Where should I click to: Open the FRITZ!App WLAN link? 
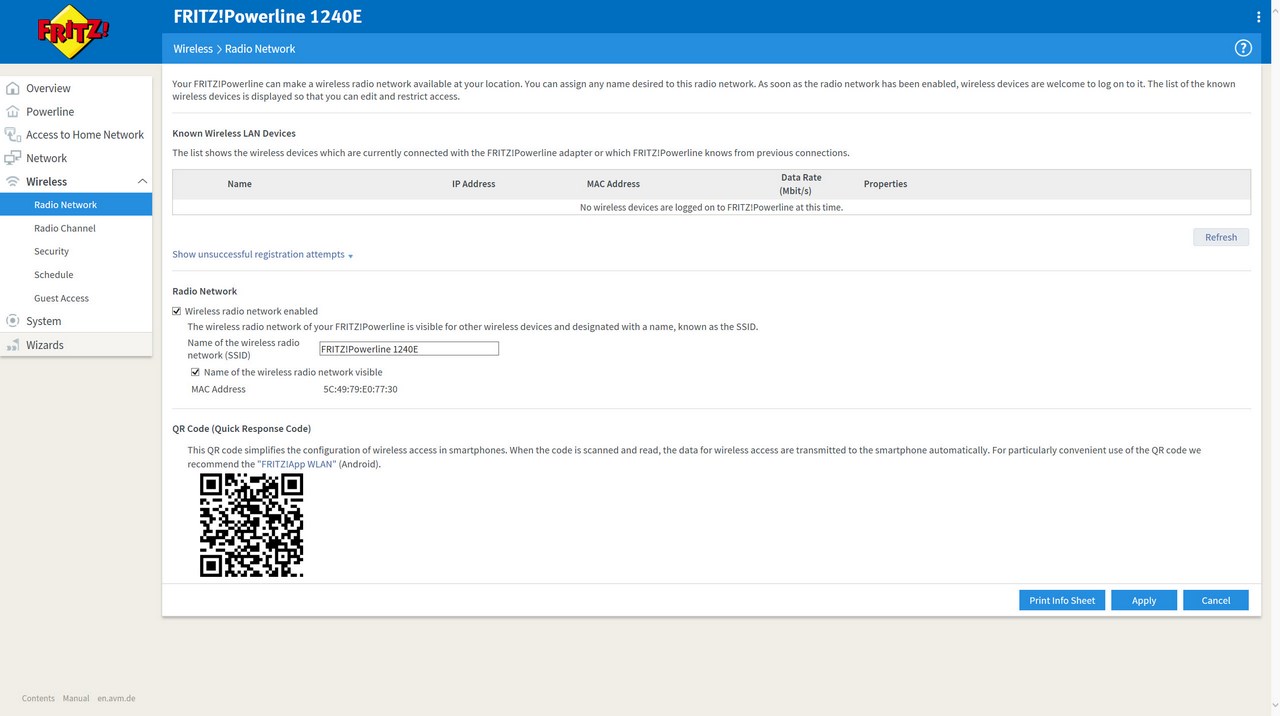(x=296, y=464)
